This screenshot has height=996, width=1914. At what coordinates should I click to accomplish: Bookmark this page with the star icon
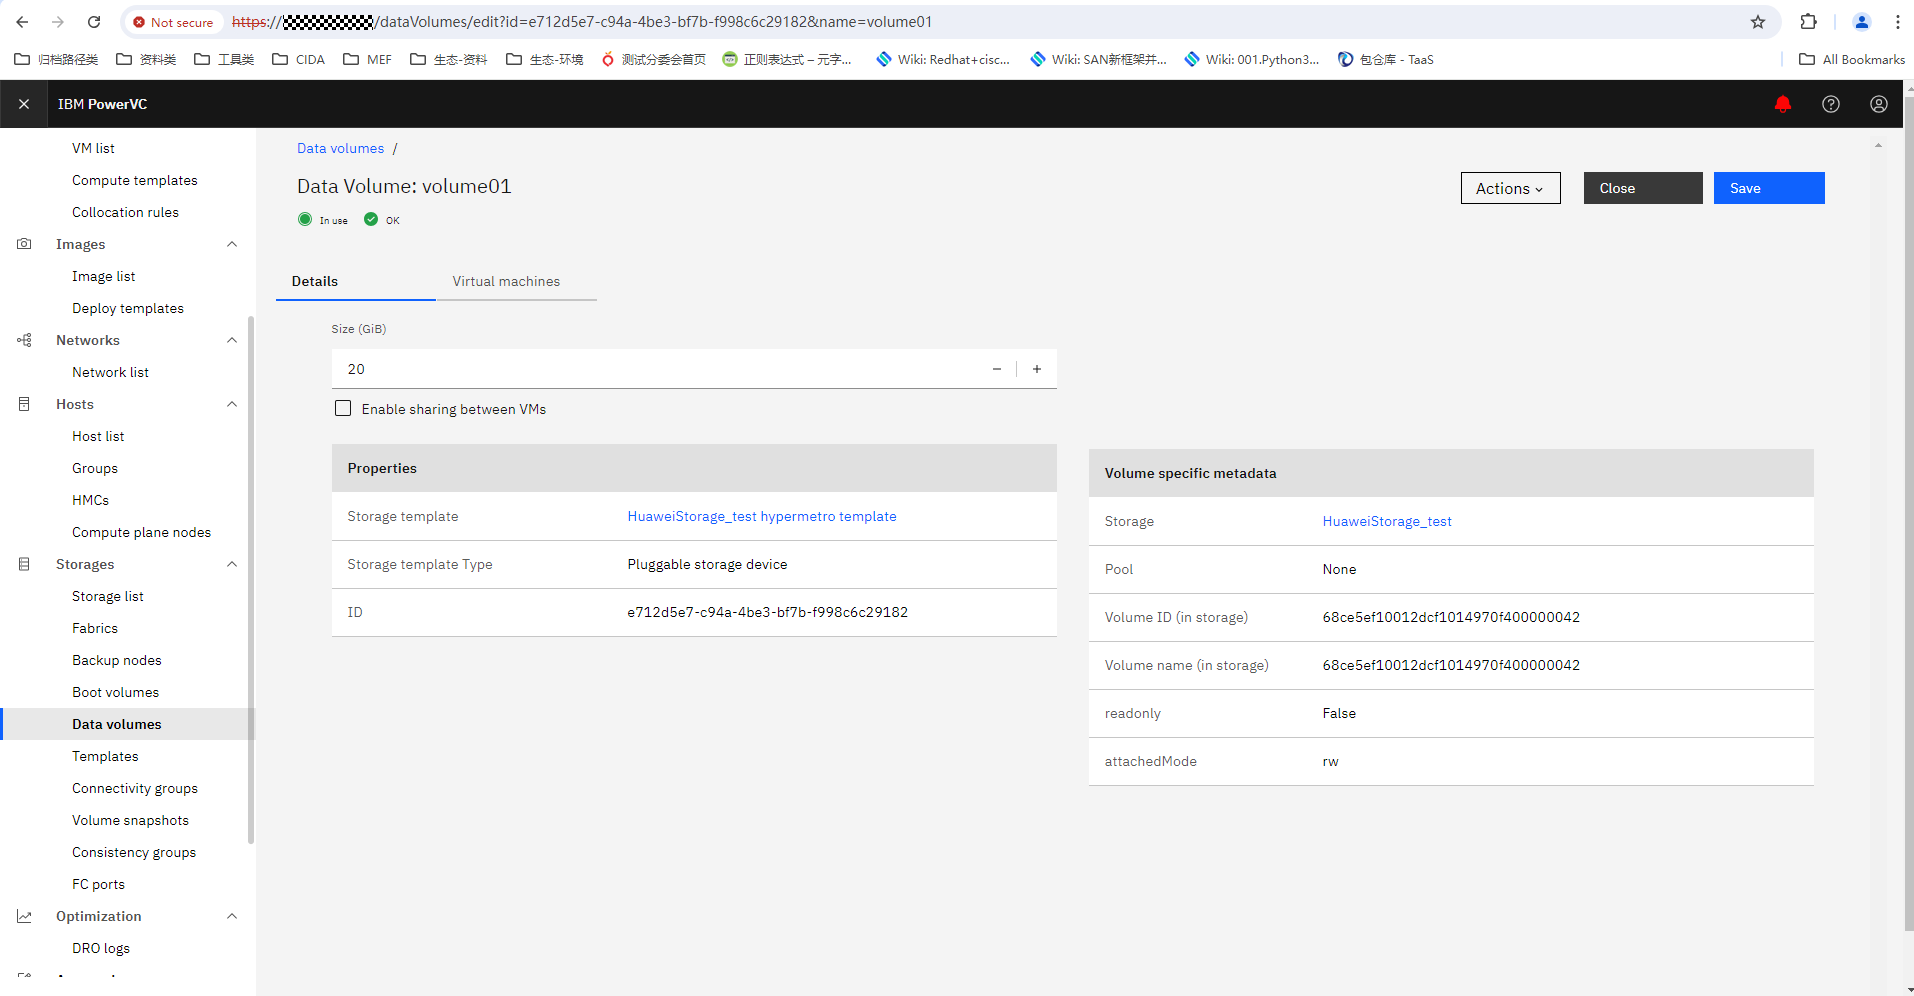1758,22
